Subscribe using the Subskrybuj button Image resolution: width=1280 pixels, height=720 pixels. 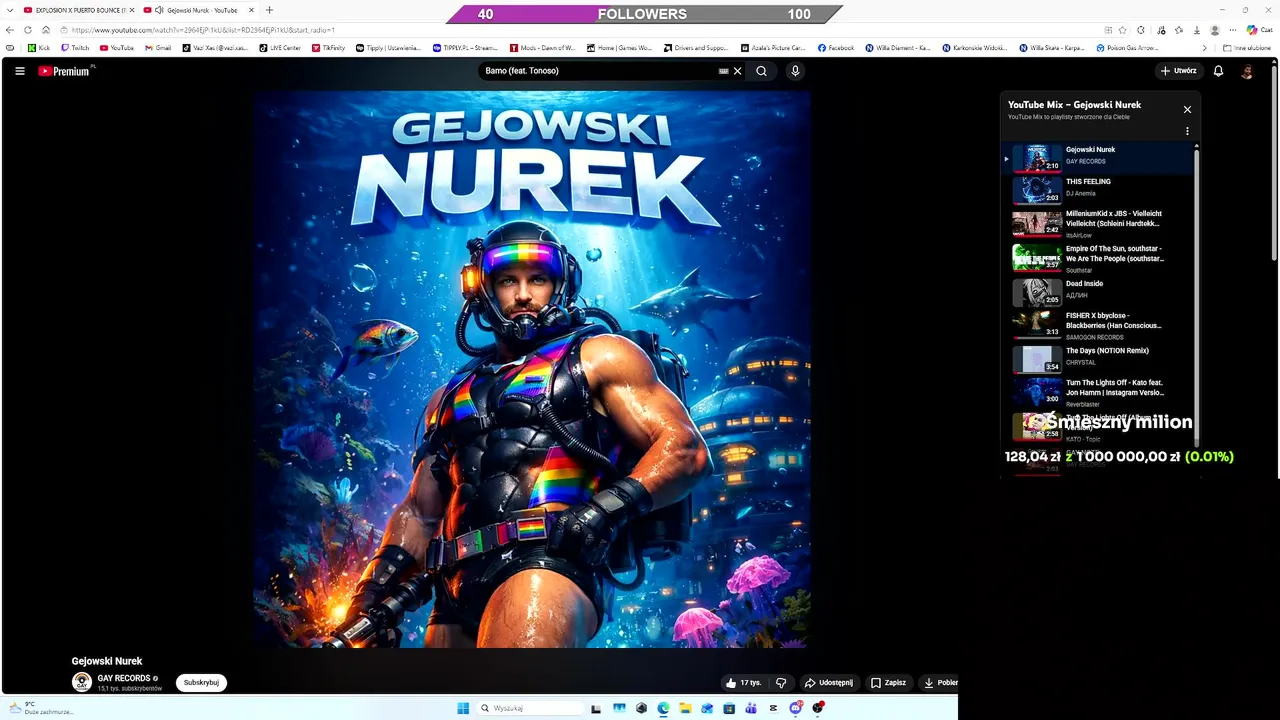point(201,683)
